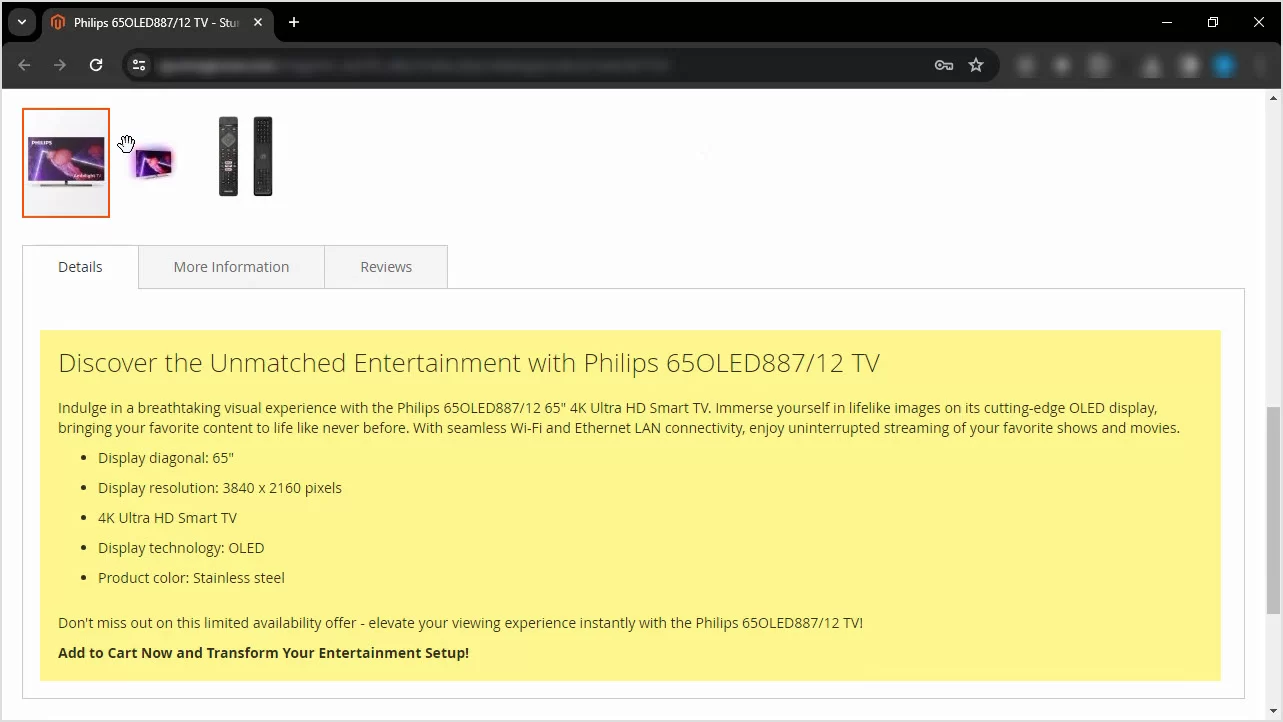Go back to the previous page
Viewport: 1283px width, 722px height.
tap(24, 65)
